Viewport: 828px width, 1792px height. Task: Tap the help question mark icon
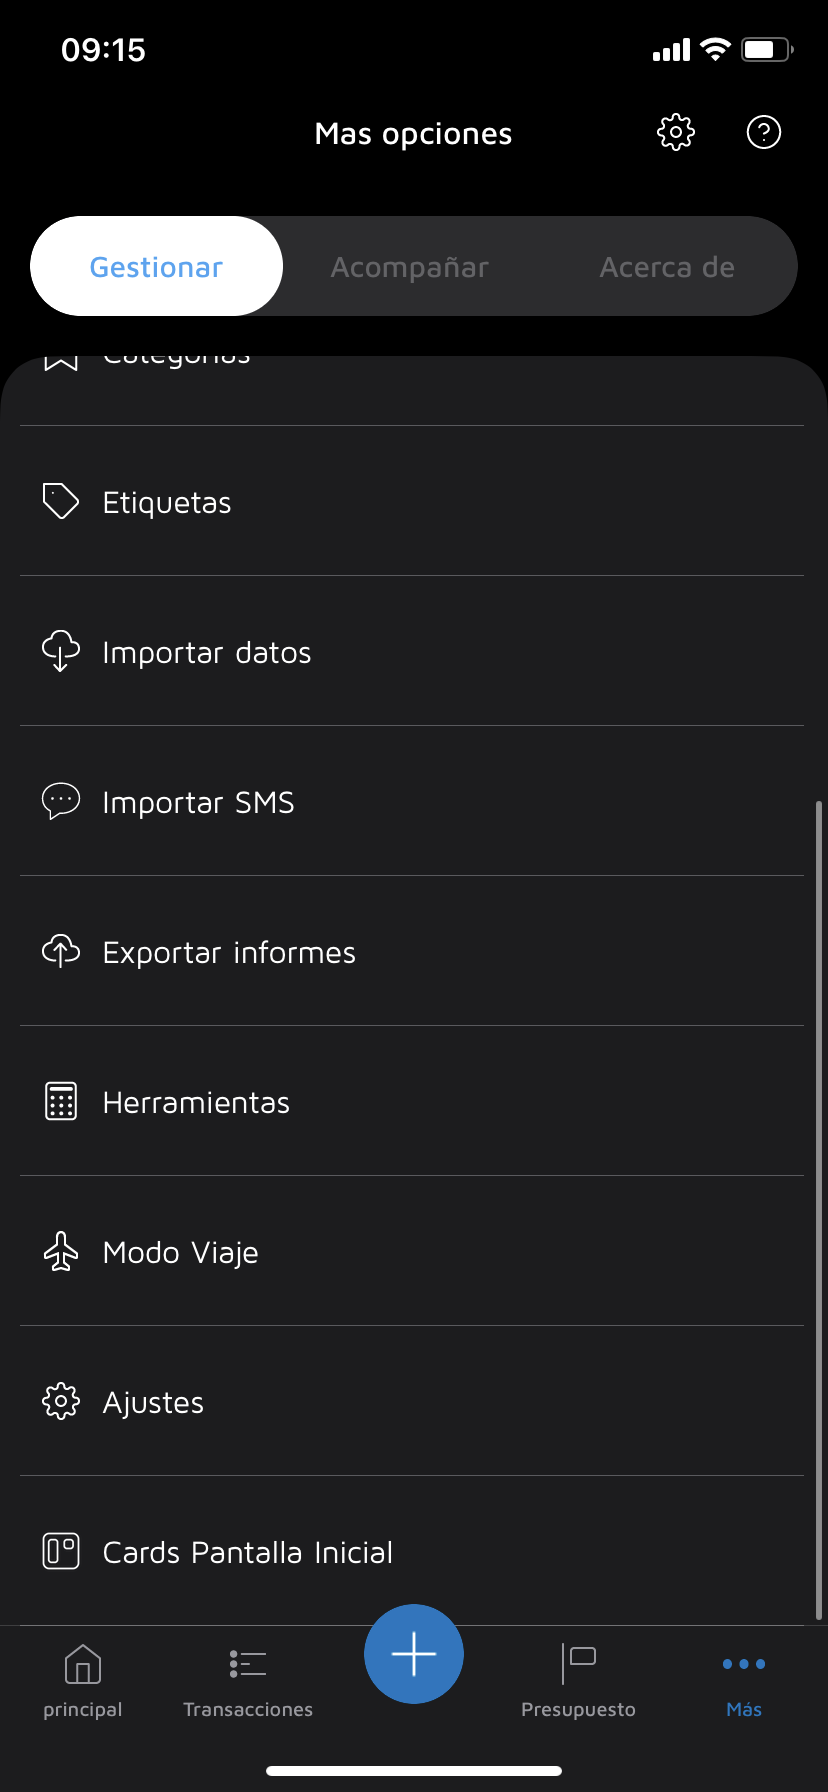pyautogui.click(x=764, y=132)
